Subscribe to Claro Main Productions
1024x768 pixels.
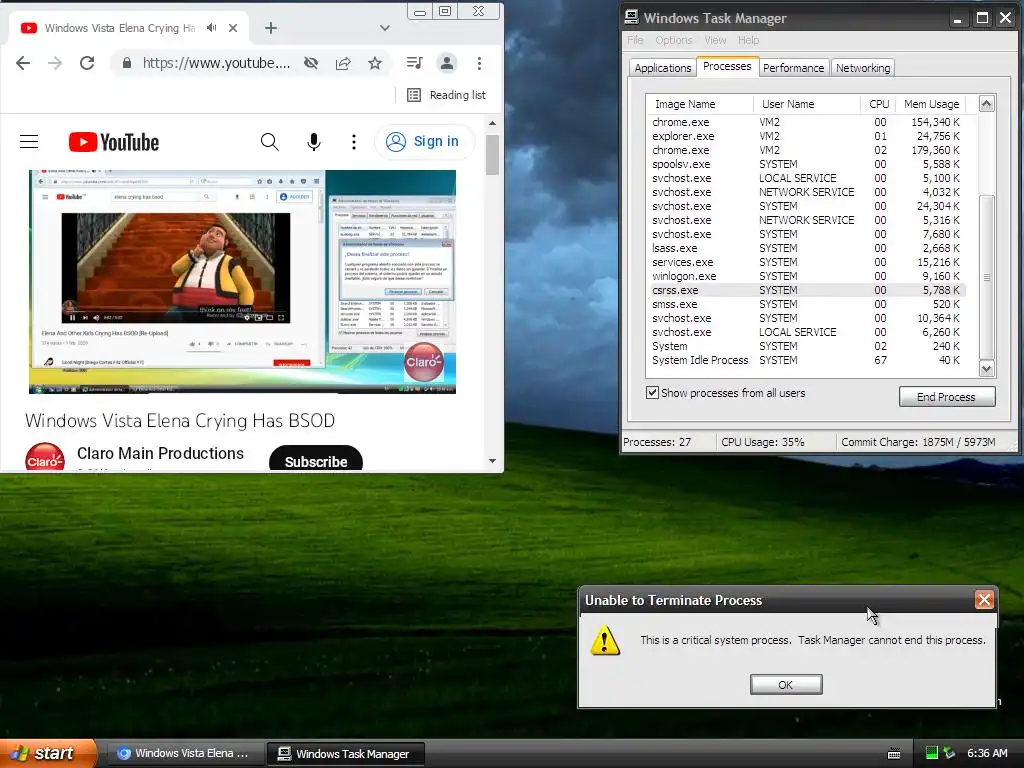316,459
